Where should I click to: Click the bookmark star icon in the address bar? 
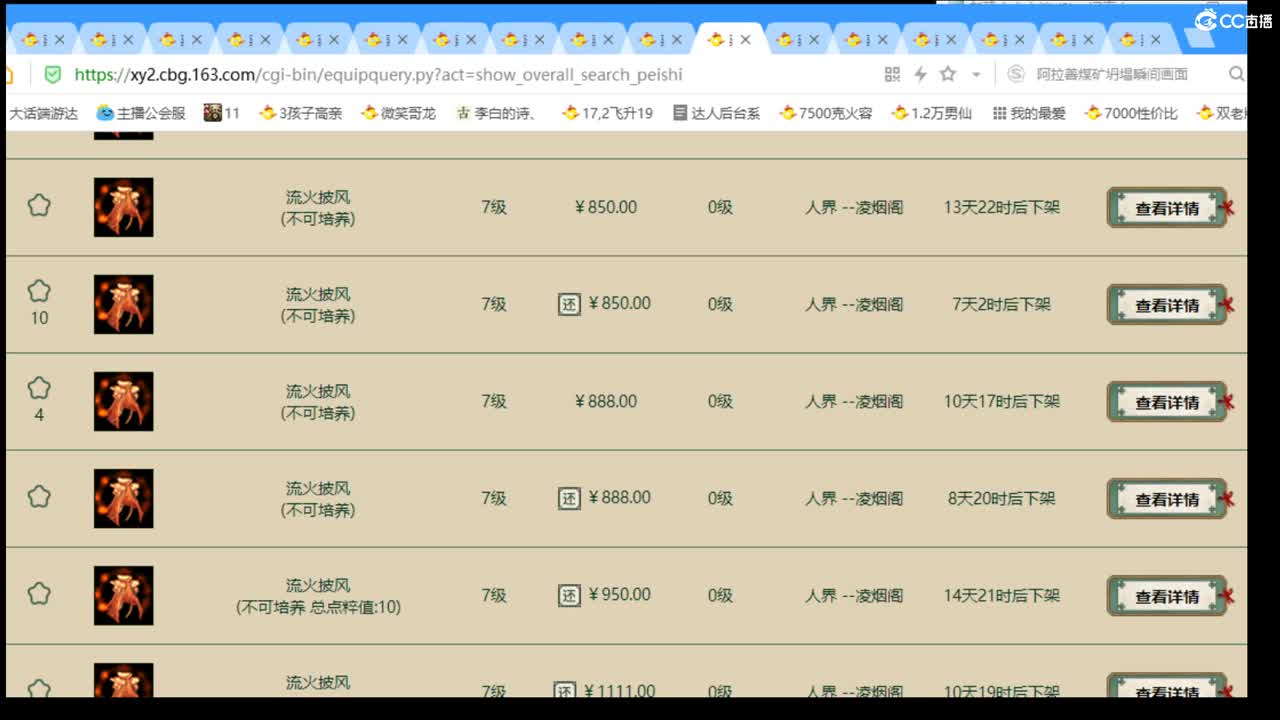point(946,74)
